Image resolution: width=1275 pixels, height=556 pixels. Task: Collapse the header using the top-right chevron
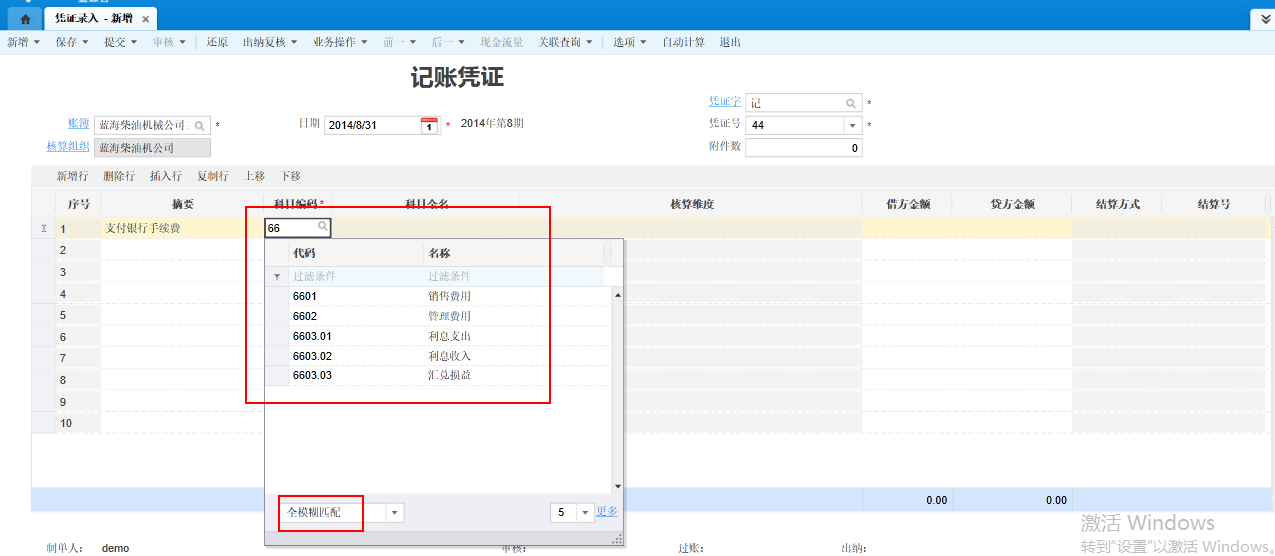point(1264,19)
